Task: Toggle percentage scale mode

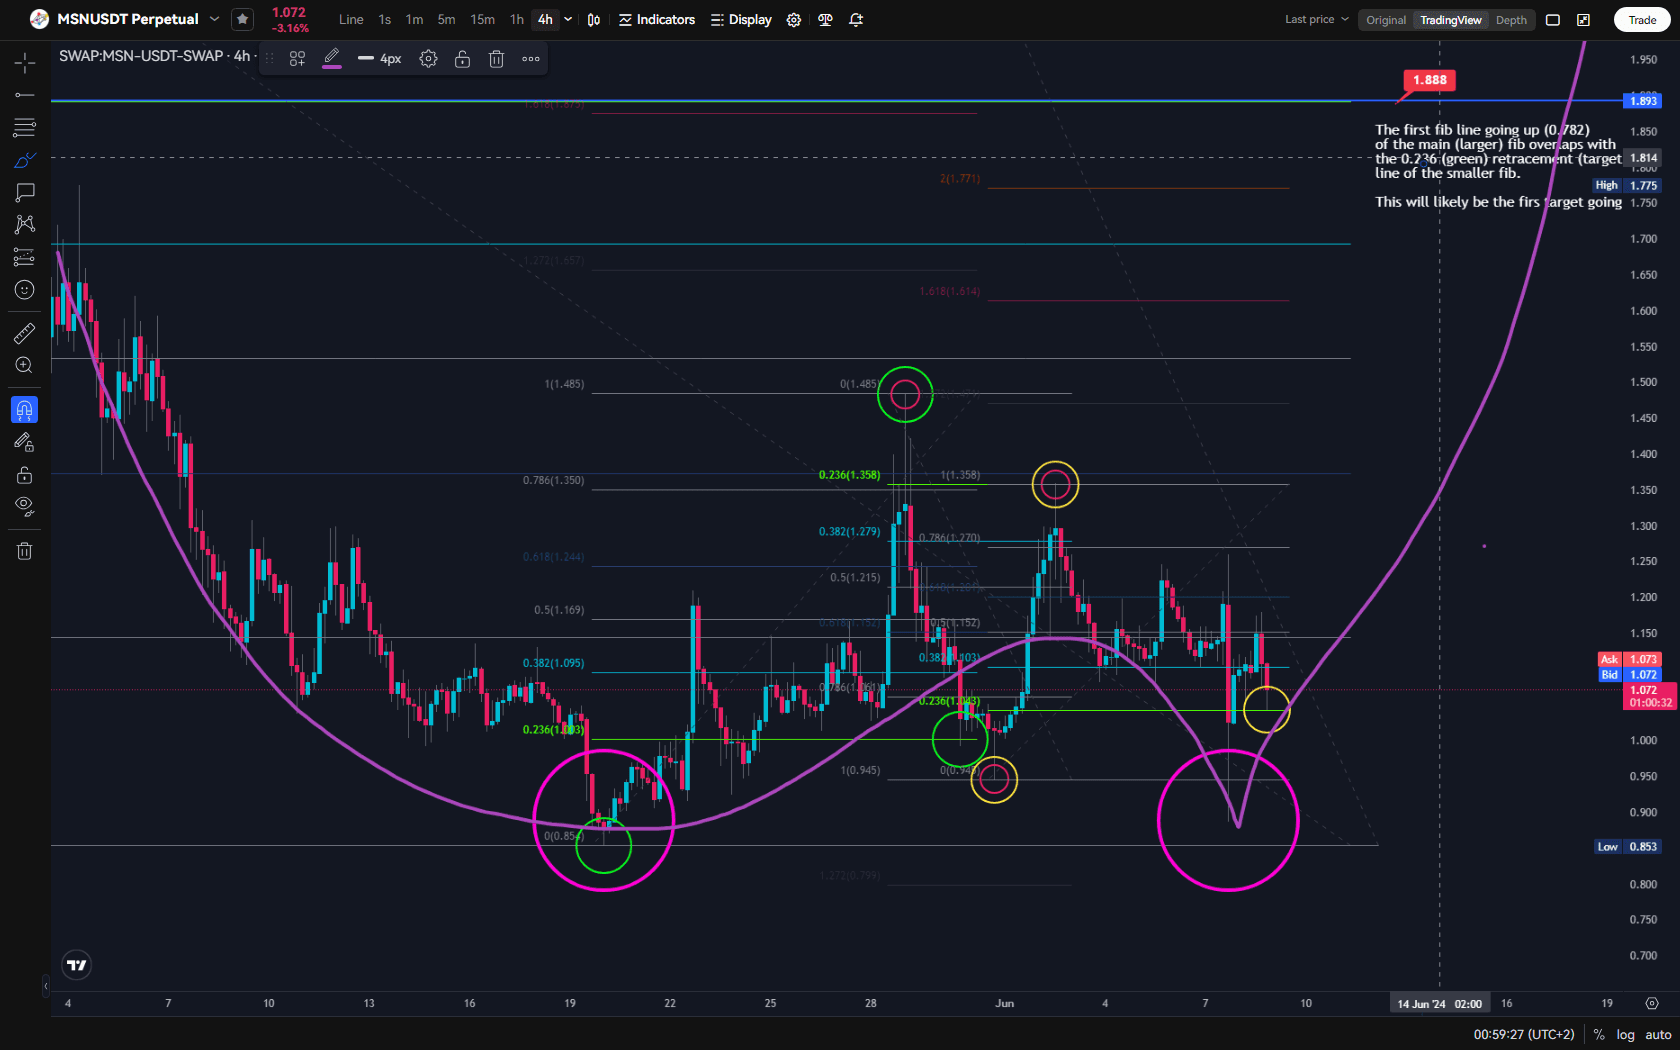Action: pyautogui.click(x=1599, y=1034)
